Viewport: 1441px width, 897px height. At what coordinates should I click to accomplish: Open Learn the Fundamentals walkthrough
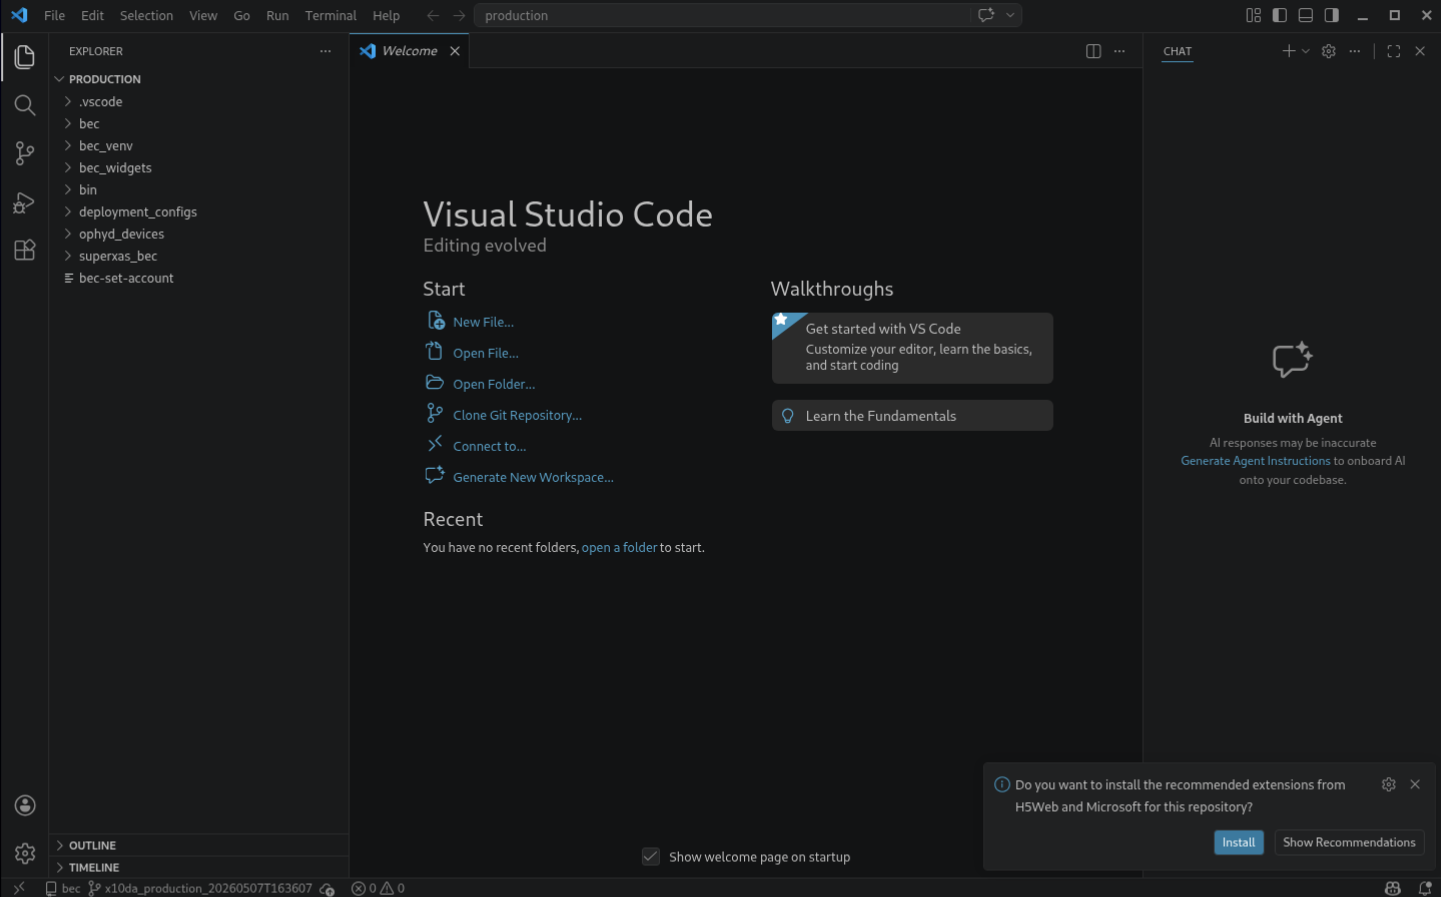[912, 416]
